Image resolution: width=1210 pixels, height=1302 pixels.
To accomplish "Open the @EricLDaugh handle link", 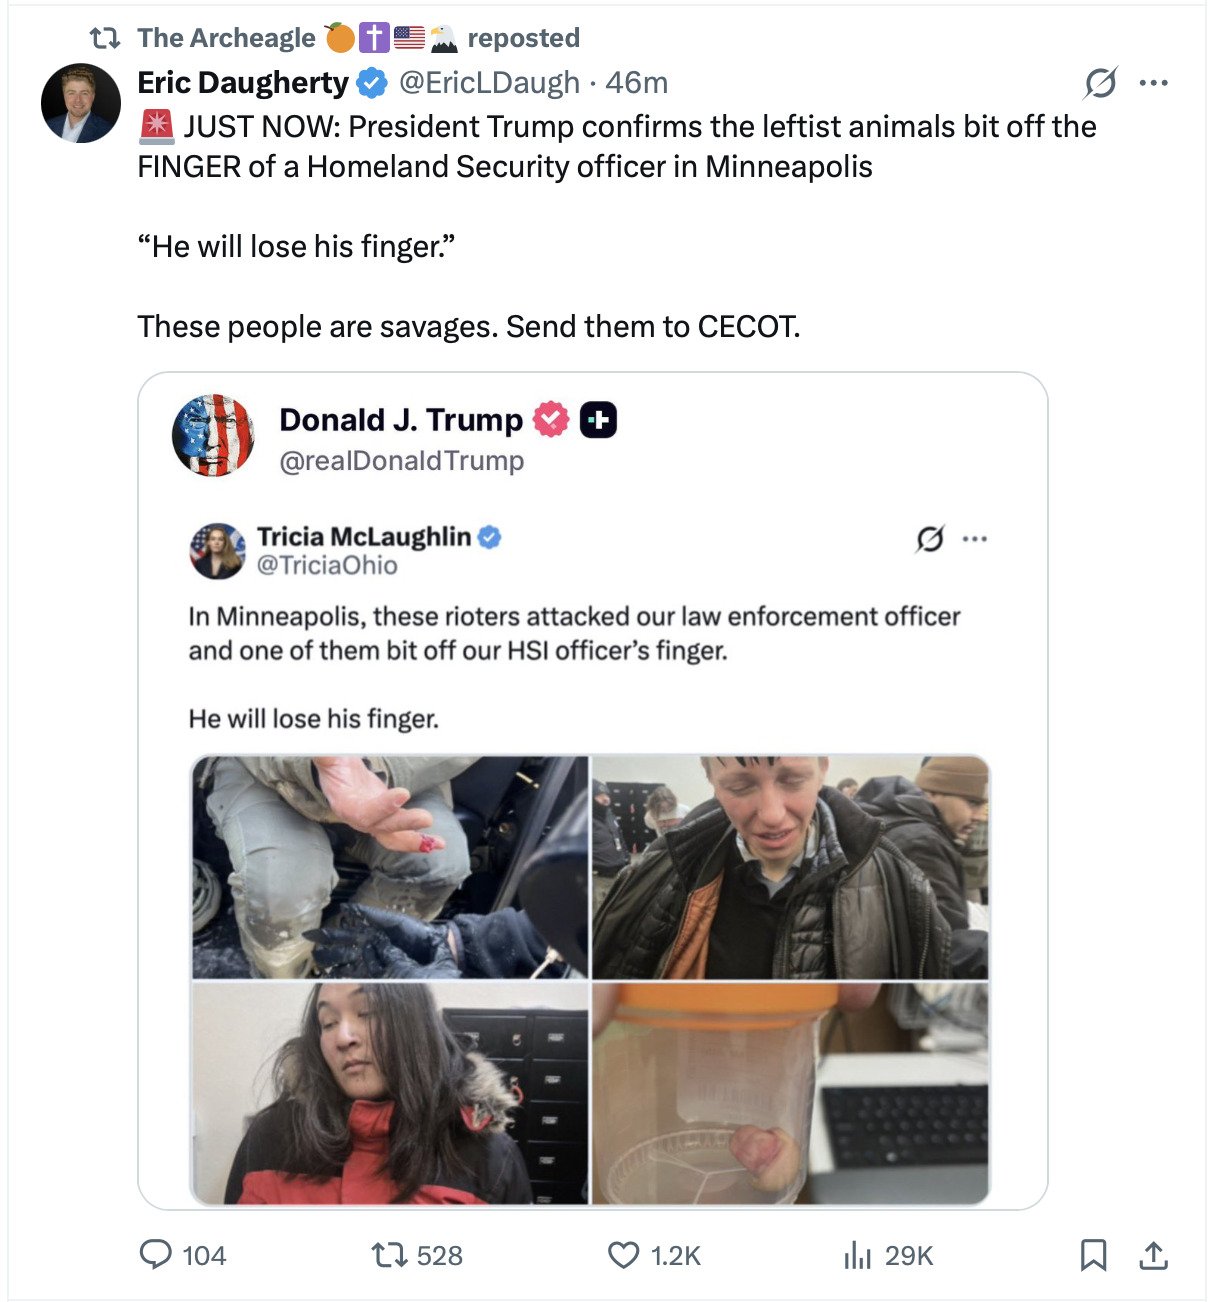I will point(489,83).
